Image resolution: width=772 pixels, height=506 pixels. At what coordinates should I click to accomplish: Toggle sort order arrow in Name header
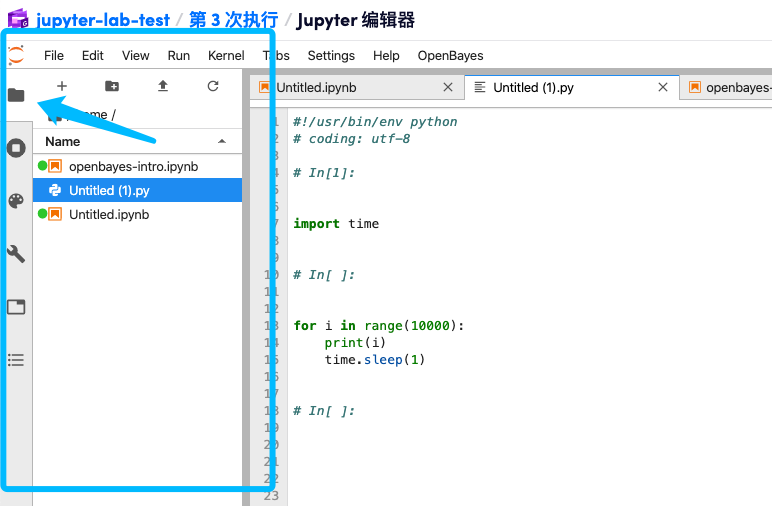(222, 142)
